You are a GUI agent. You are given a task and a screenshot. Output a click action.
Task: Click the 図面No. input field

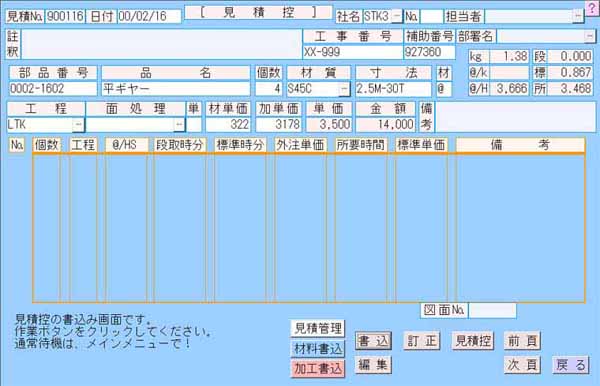tap(492, 310)
